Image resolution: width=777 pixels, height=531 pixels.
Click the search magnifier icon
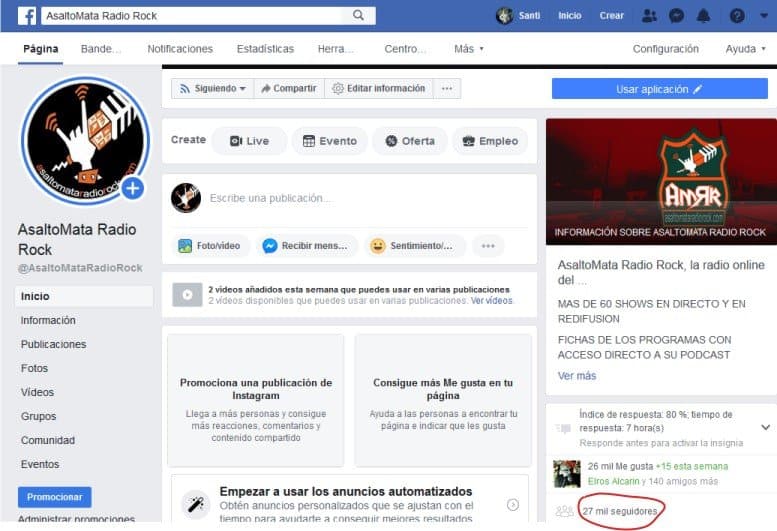[x=359, y=16]
